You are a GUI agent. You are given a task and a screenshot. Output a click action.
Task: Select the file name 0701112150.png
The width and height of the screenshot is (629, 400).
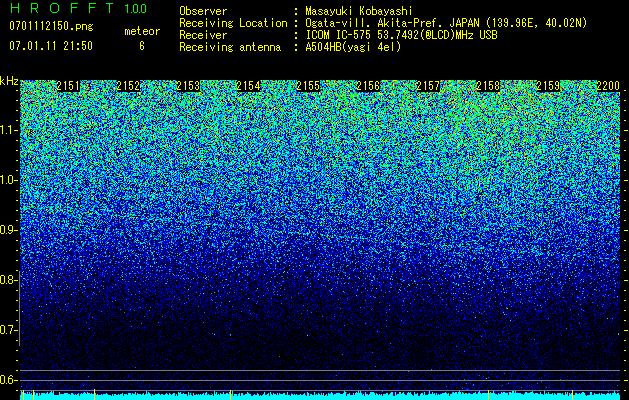tap(51, 27)
